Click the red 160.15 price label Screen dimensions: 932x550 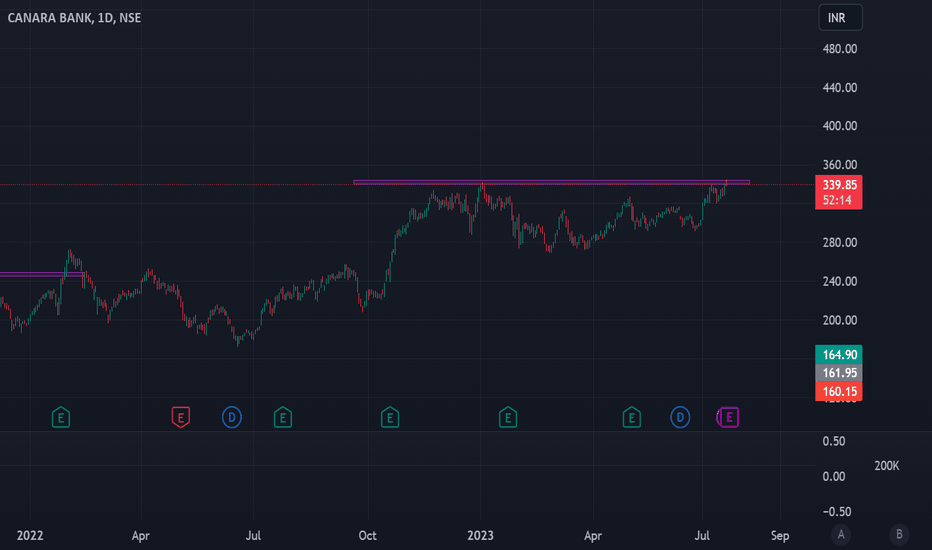839,391
